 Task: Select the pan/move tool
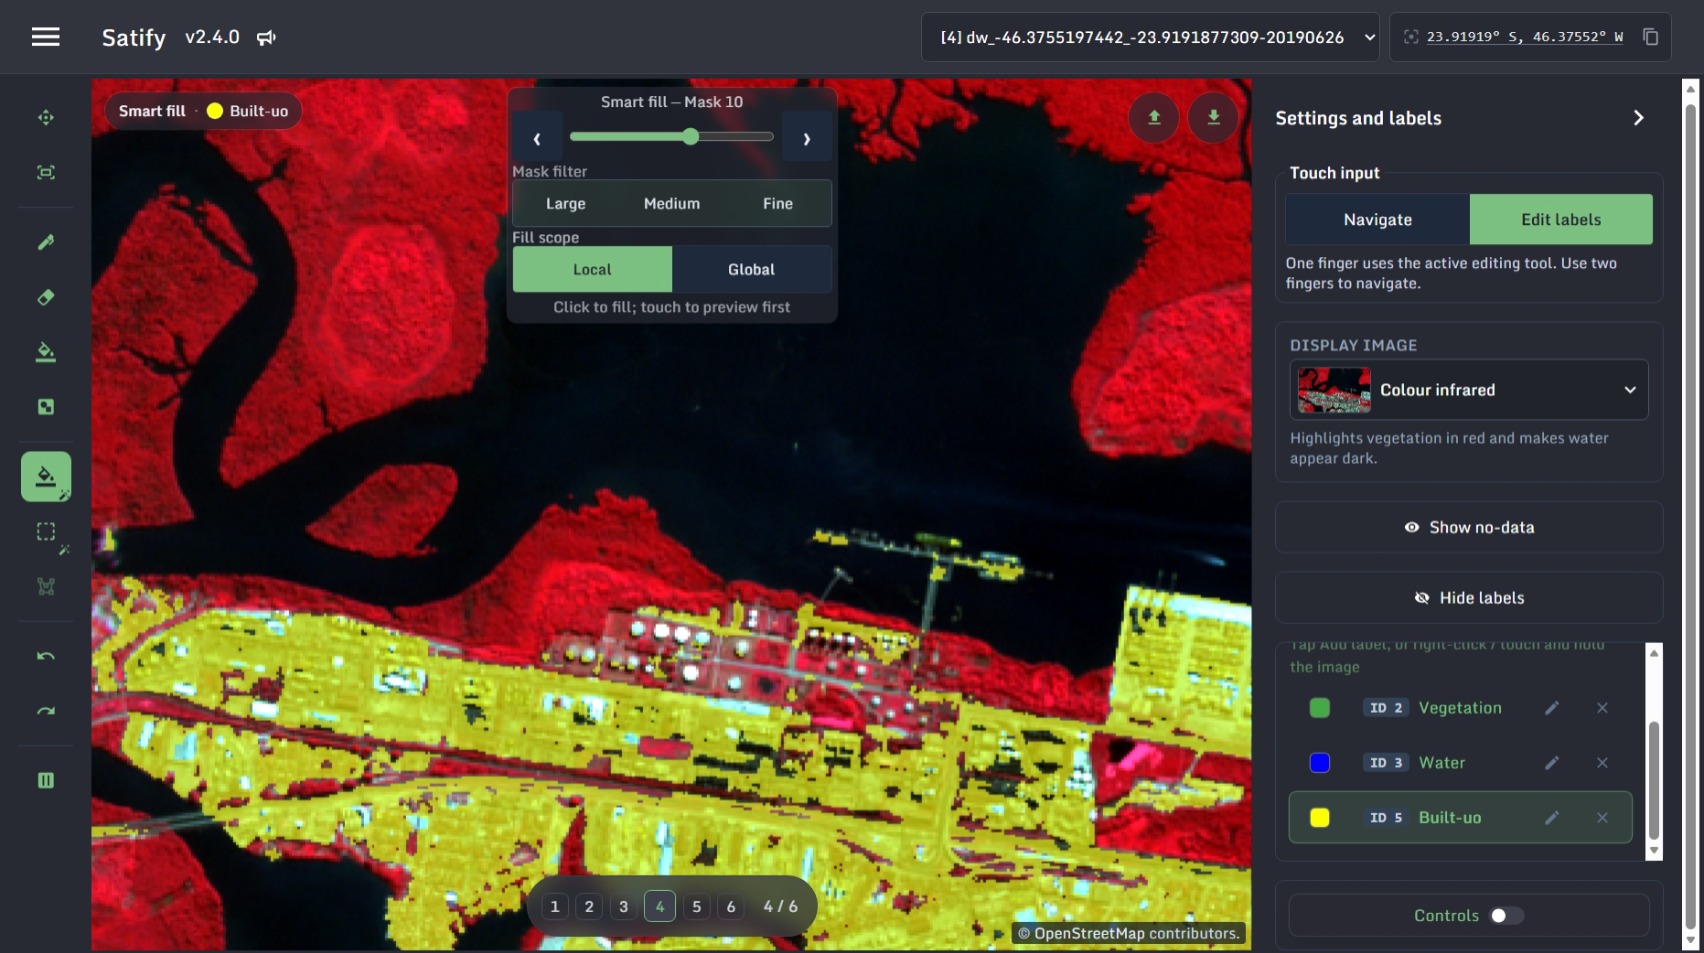[46, 117]
